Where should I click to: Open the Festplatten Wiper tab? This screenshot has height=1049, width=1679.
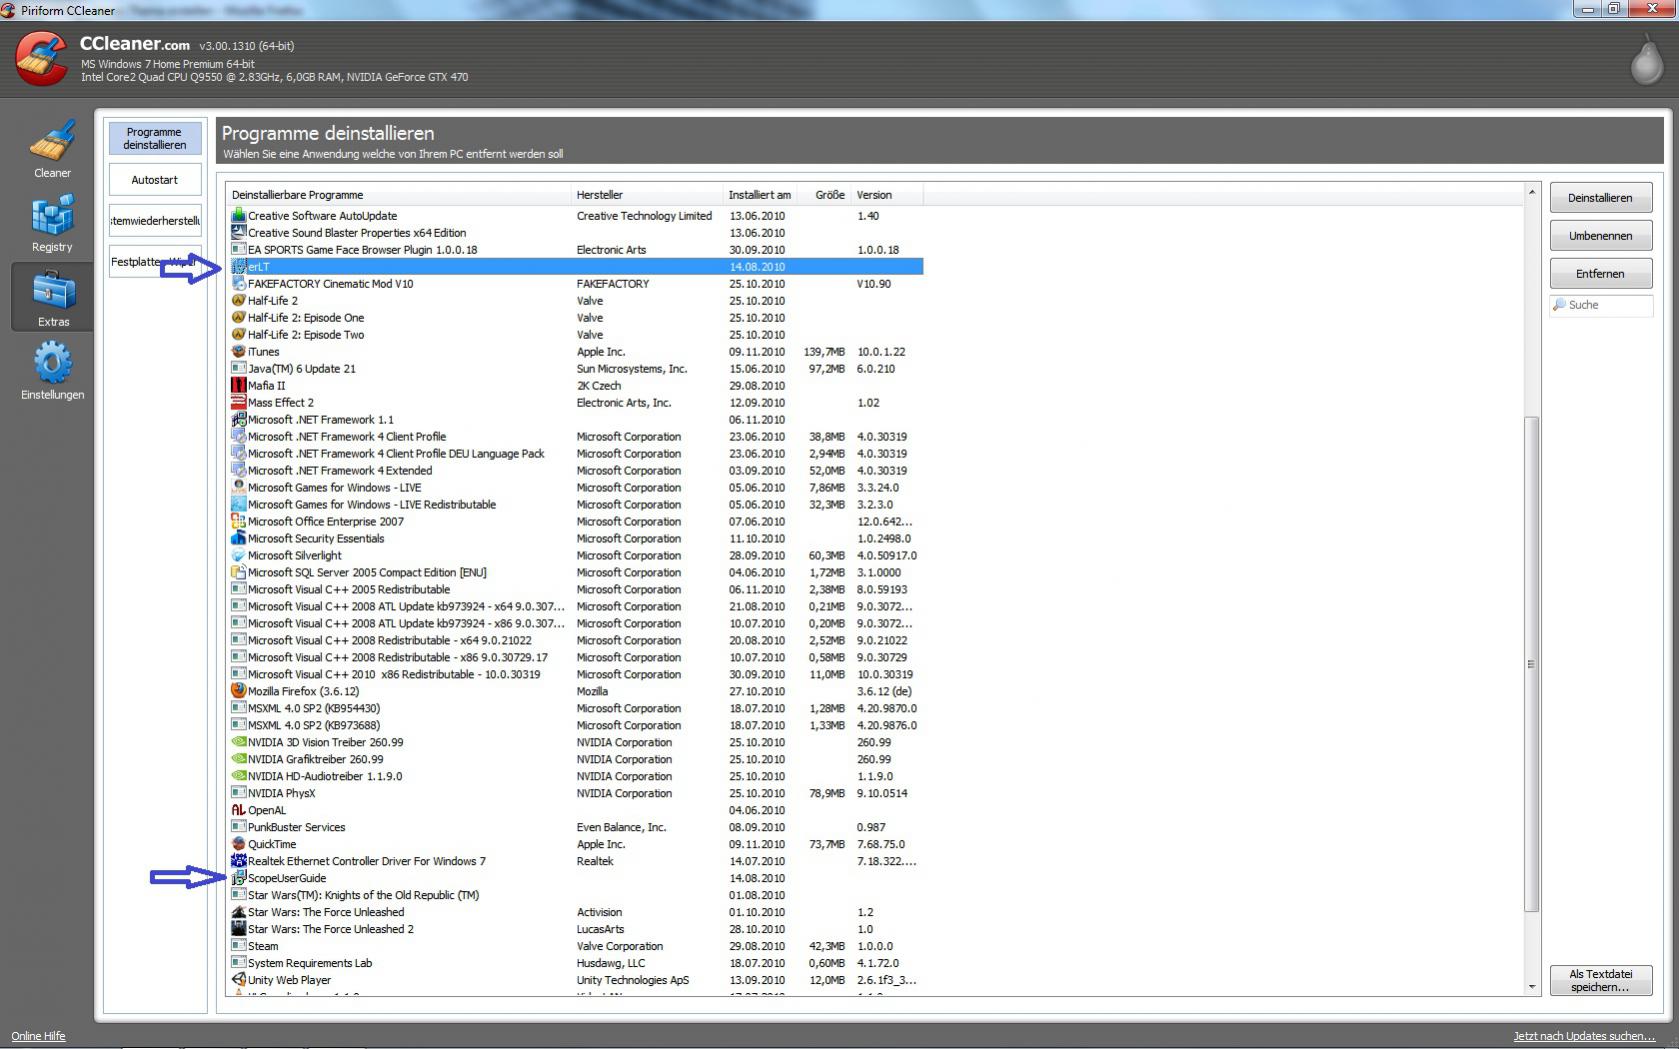[155, 262]
